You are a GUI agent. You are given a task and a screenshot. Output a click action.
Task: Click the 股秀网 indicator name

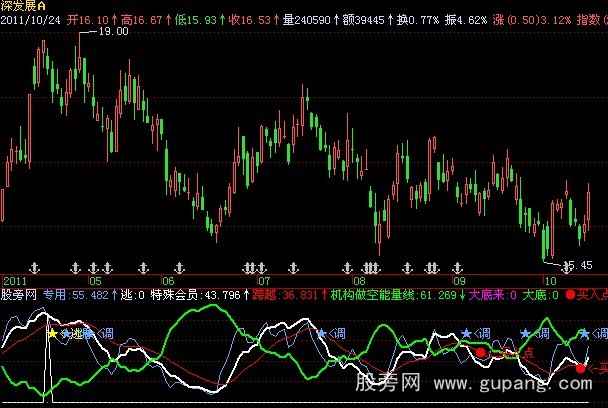pyautogui.click(x=19, y=295)
